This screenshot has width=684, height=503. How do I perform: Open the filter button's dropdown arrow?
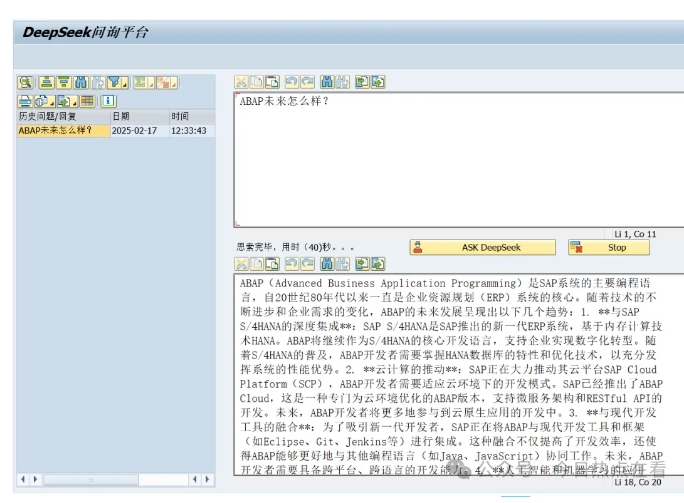[x=125, y=83]
